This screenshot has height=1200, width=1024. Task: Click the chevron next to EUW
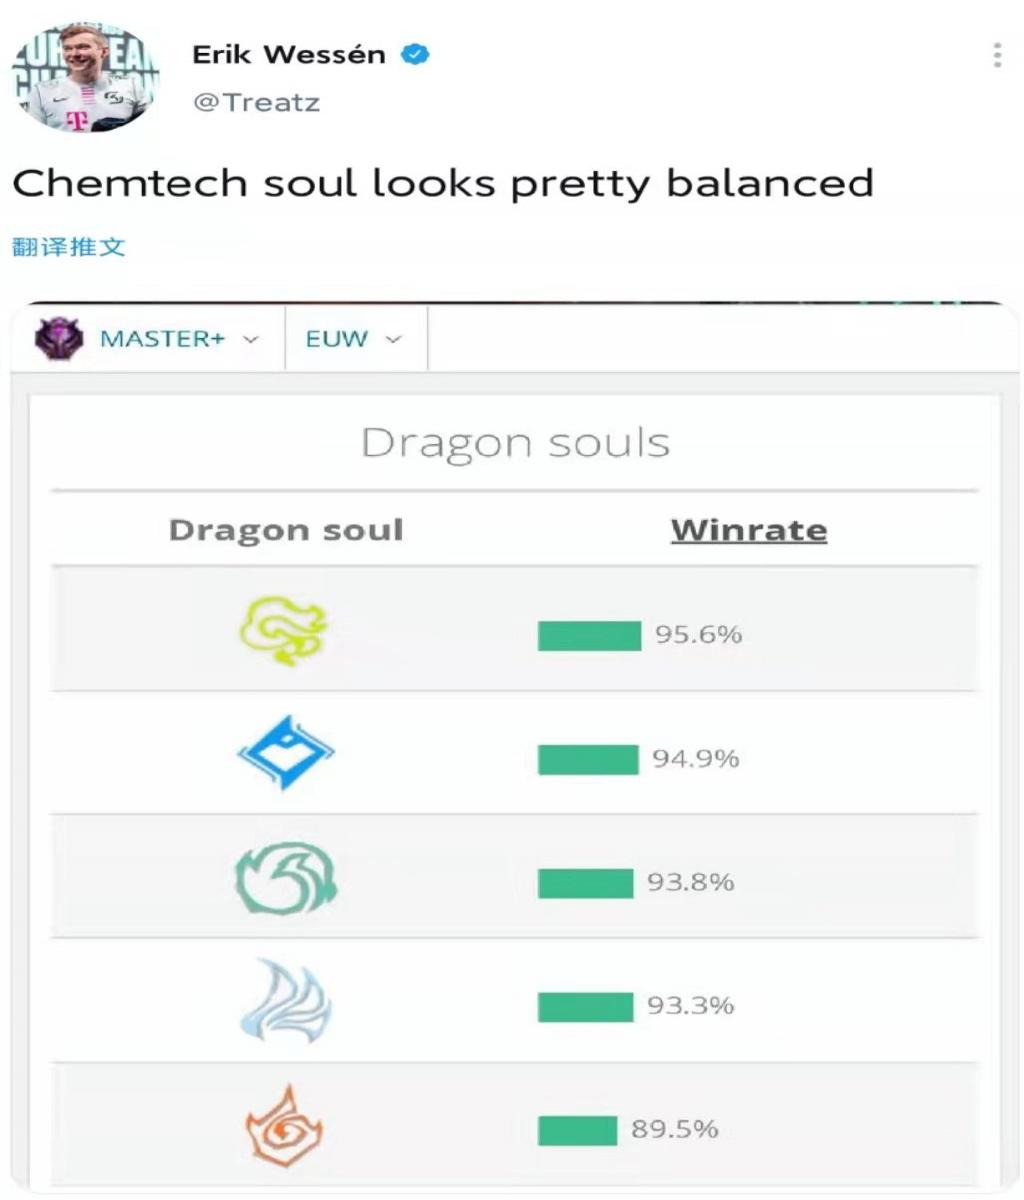393,340
